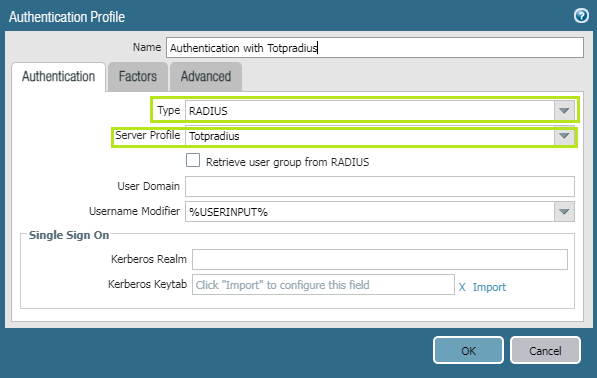Image resolution: width=597 pixels, height=378 pixels.
Task: Select the Authentication tab
Action: point(59,77)
